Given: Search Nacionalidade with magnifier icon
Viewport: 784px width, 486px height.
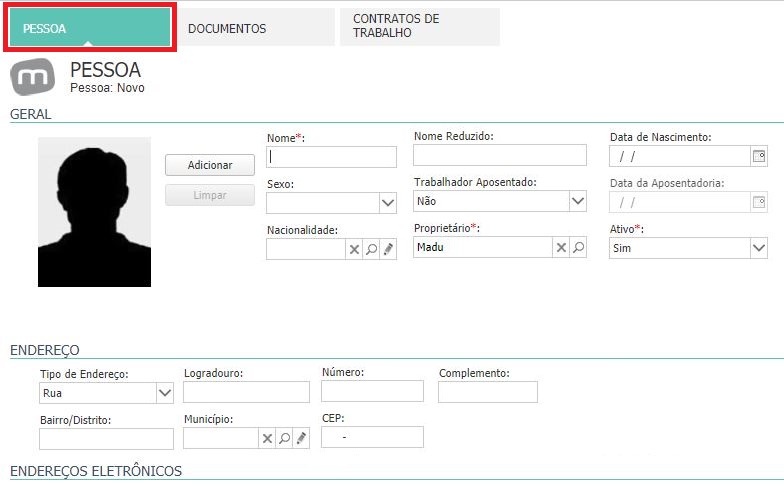Looking at the screenshot, I should [371, 249].
